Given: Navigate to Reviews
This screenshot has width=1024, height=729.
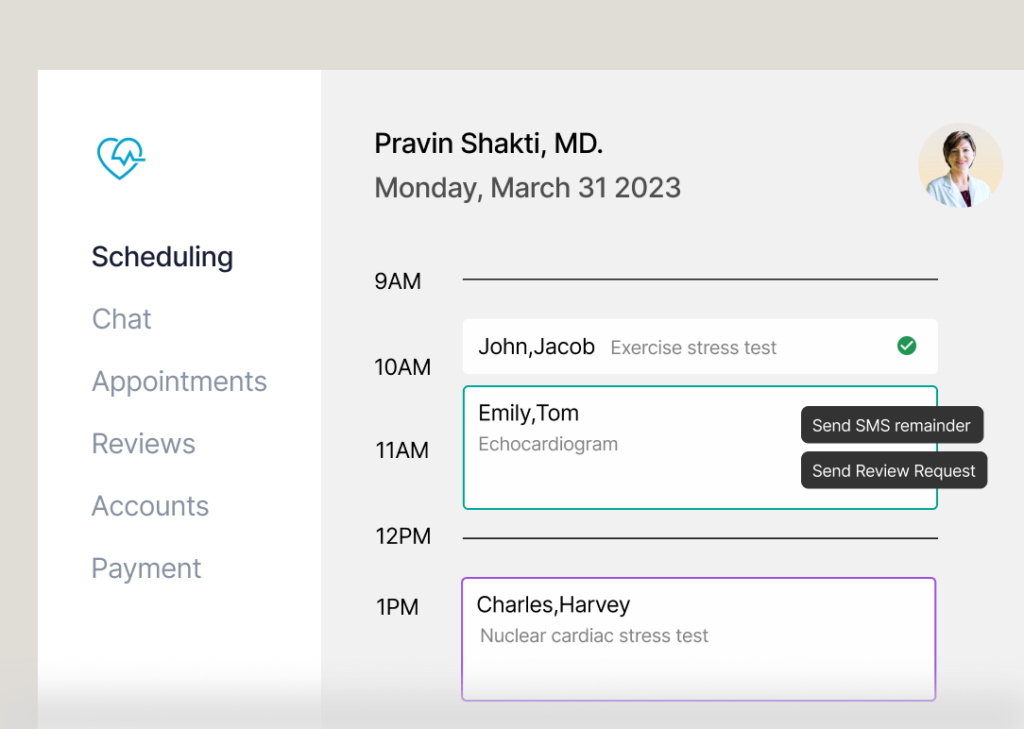Looking at the screenshot, I should [143, 443].
